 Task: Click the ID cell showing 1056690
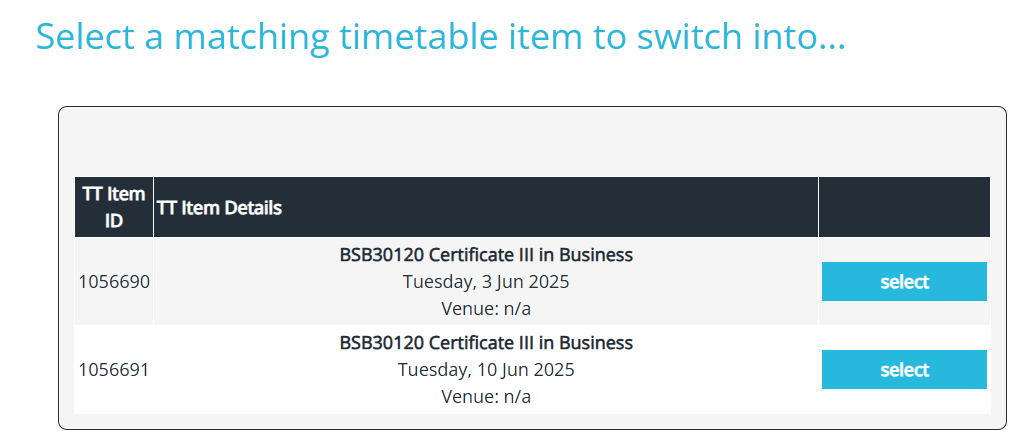(114, 282)
